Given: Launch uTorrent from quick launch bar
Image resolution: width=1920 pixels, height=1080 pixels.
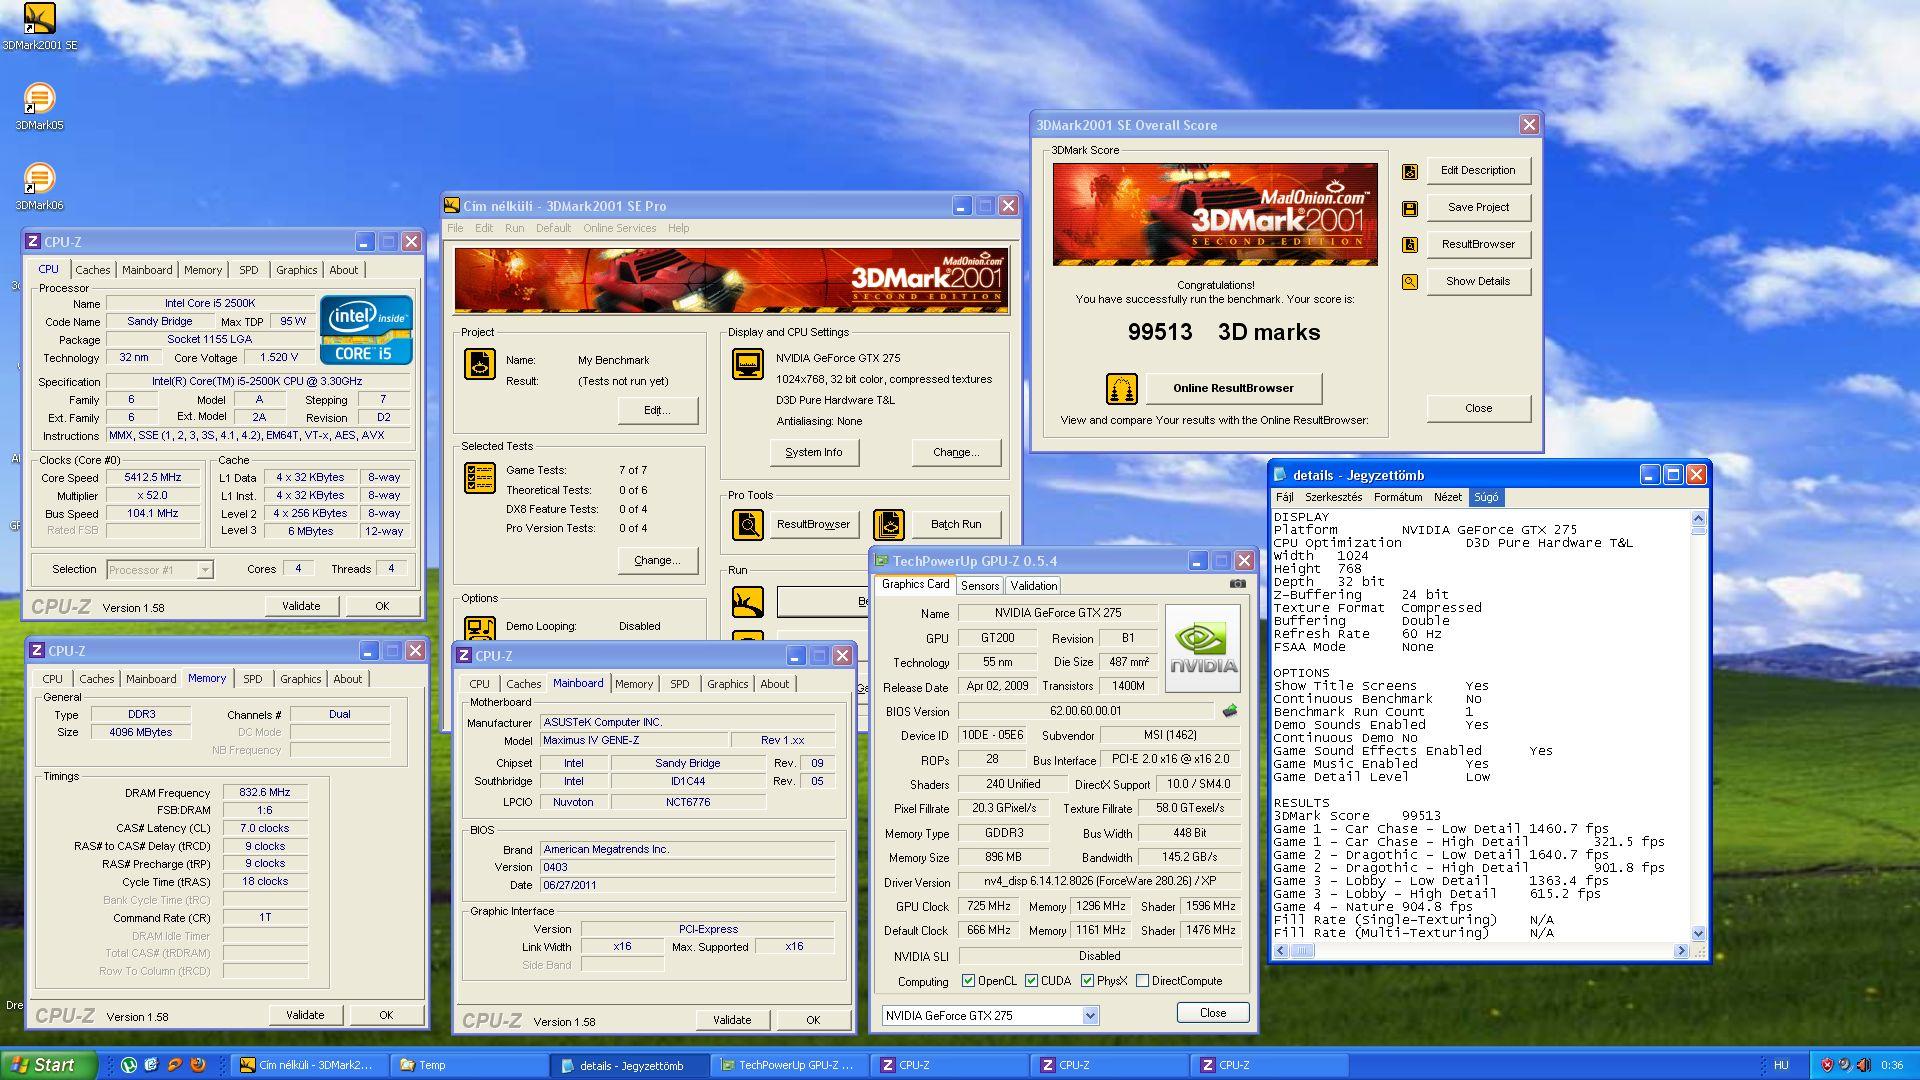Looking at the screenshot, I should 129,1065.
